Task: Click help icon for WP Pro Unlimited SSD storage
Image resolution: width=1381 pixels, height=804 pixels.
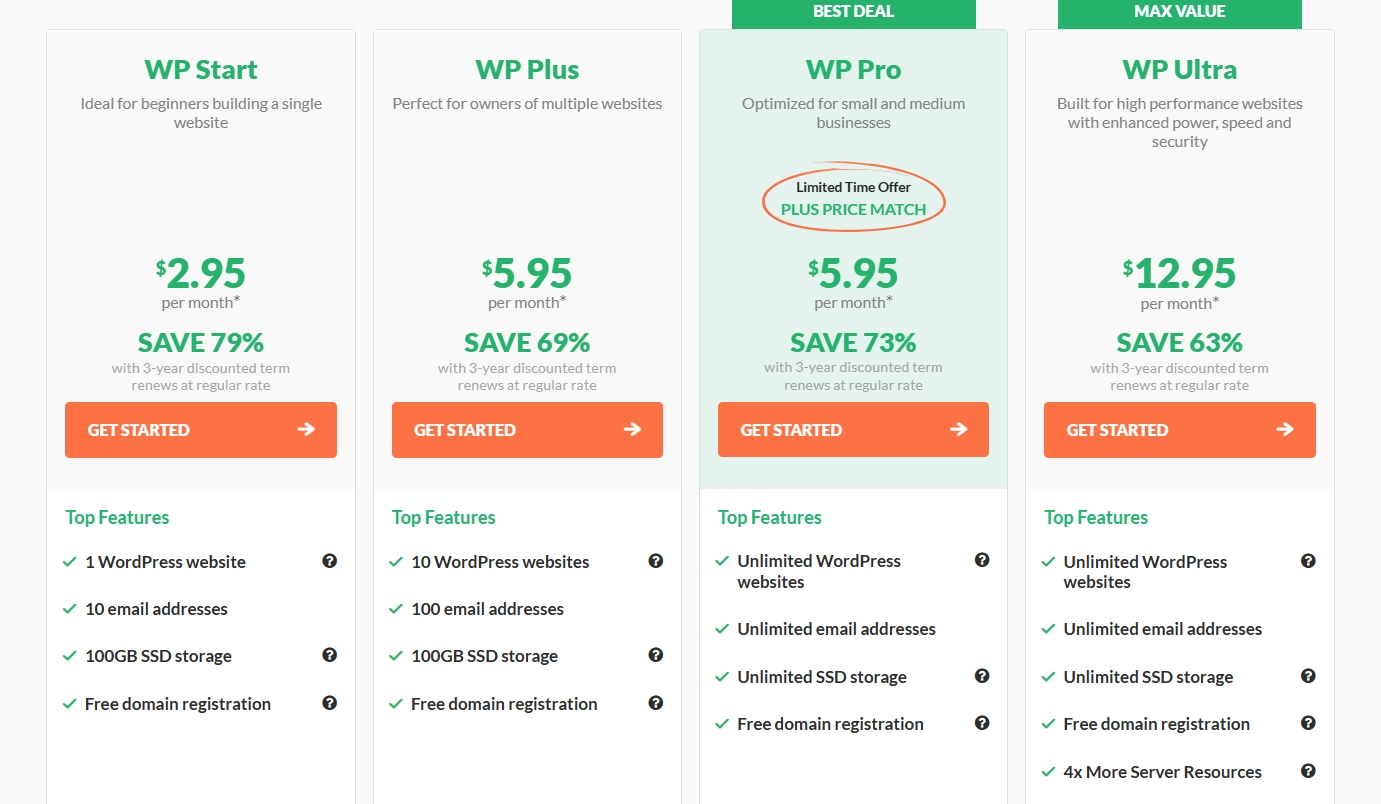Action: click(x=982, y=676)
